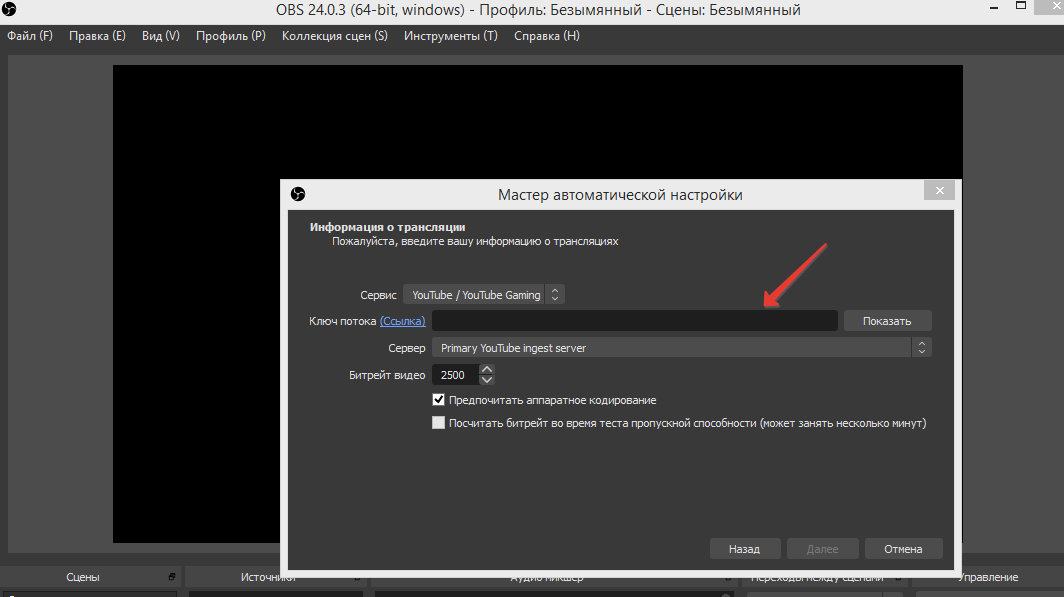Open the Профиль menu
This screenshot has height=597, width=1064.
point(231,36)
